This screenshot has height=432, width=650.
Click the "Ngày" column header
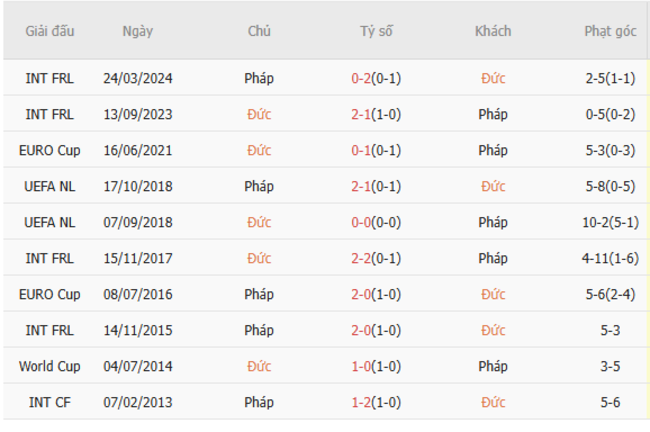138,31
